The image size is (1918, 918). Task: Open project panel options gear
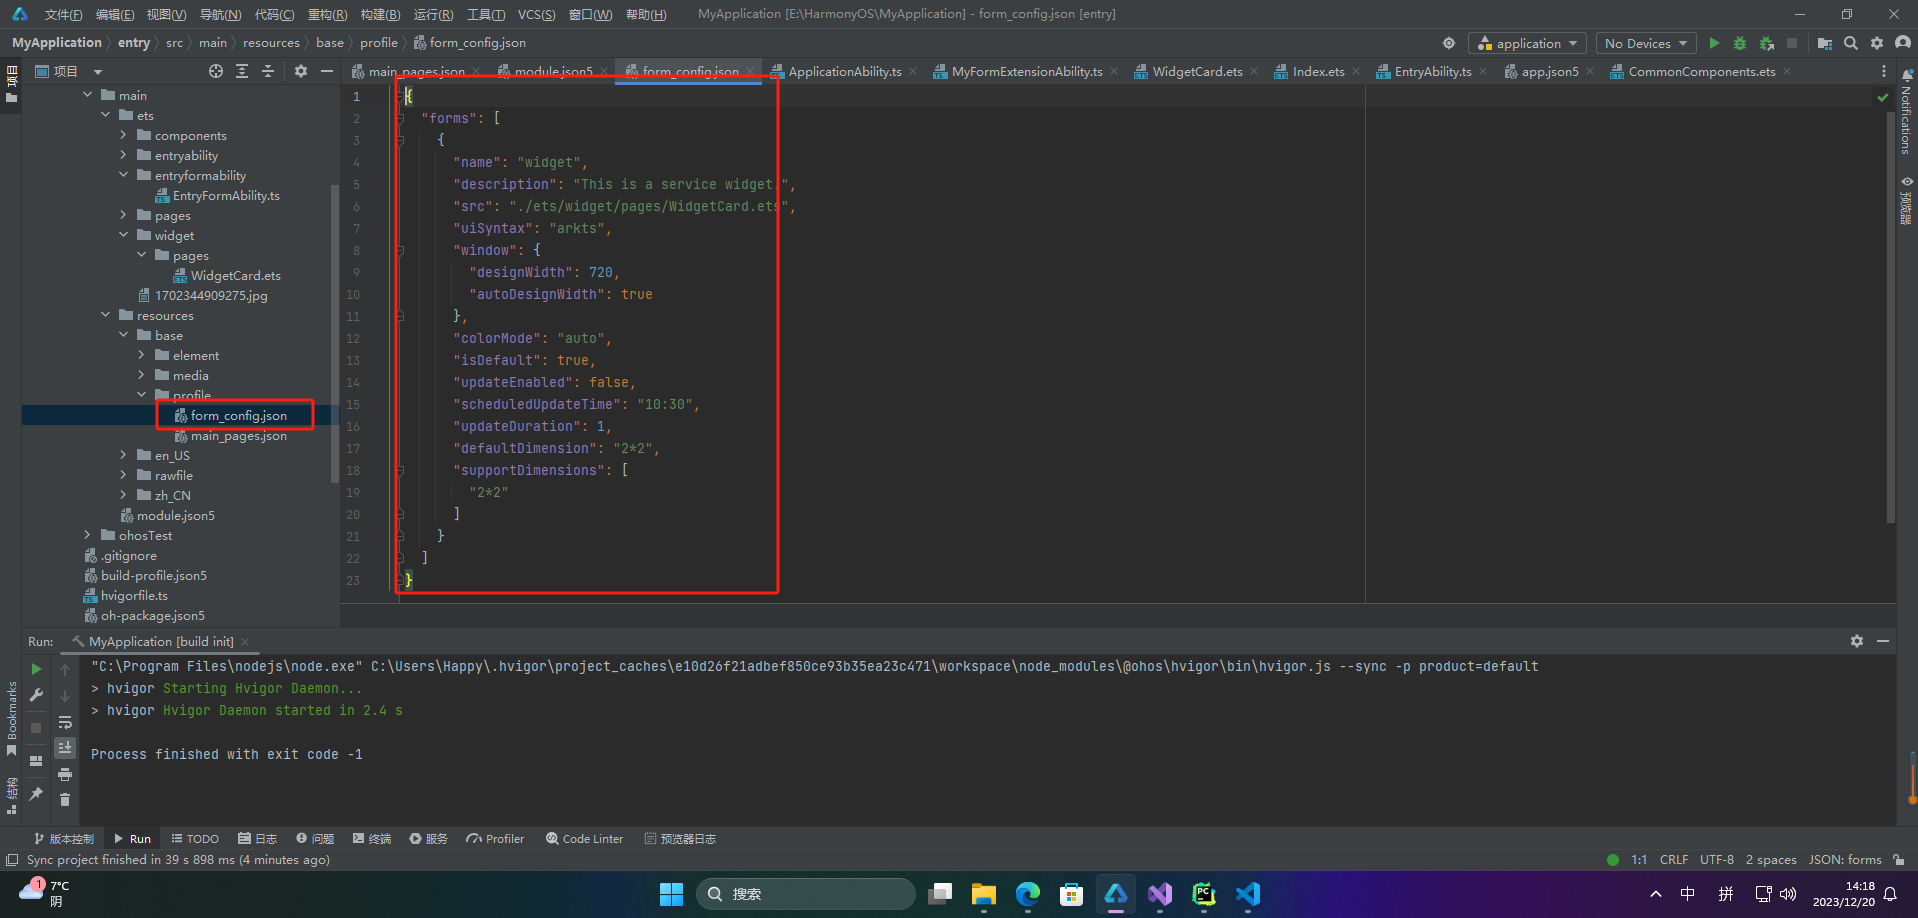301,71
